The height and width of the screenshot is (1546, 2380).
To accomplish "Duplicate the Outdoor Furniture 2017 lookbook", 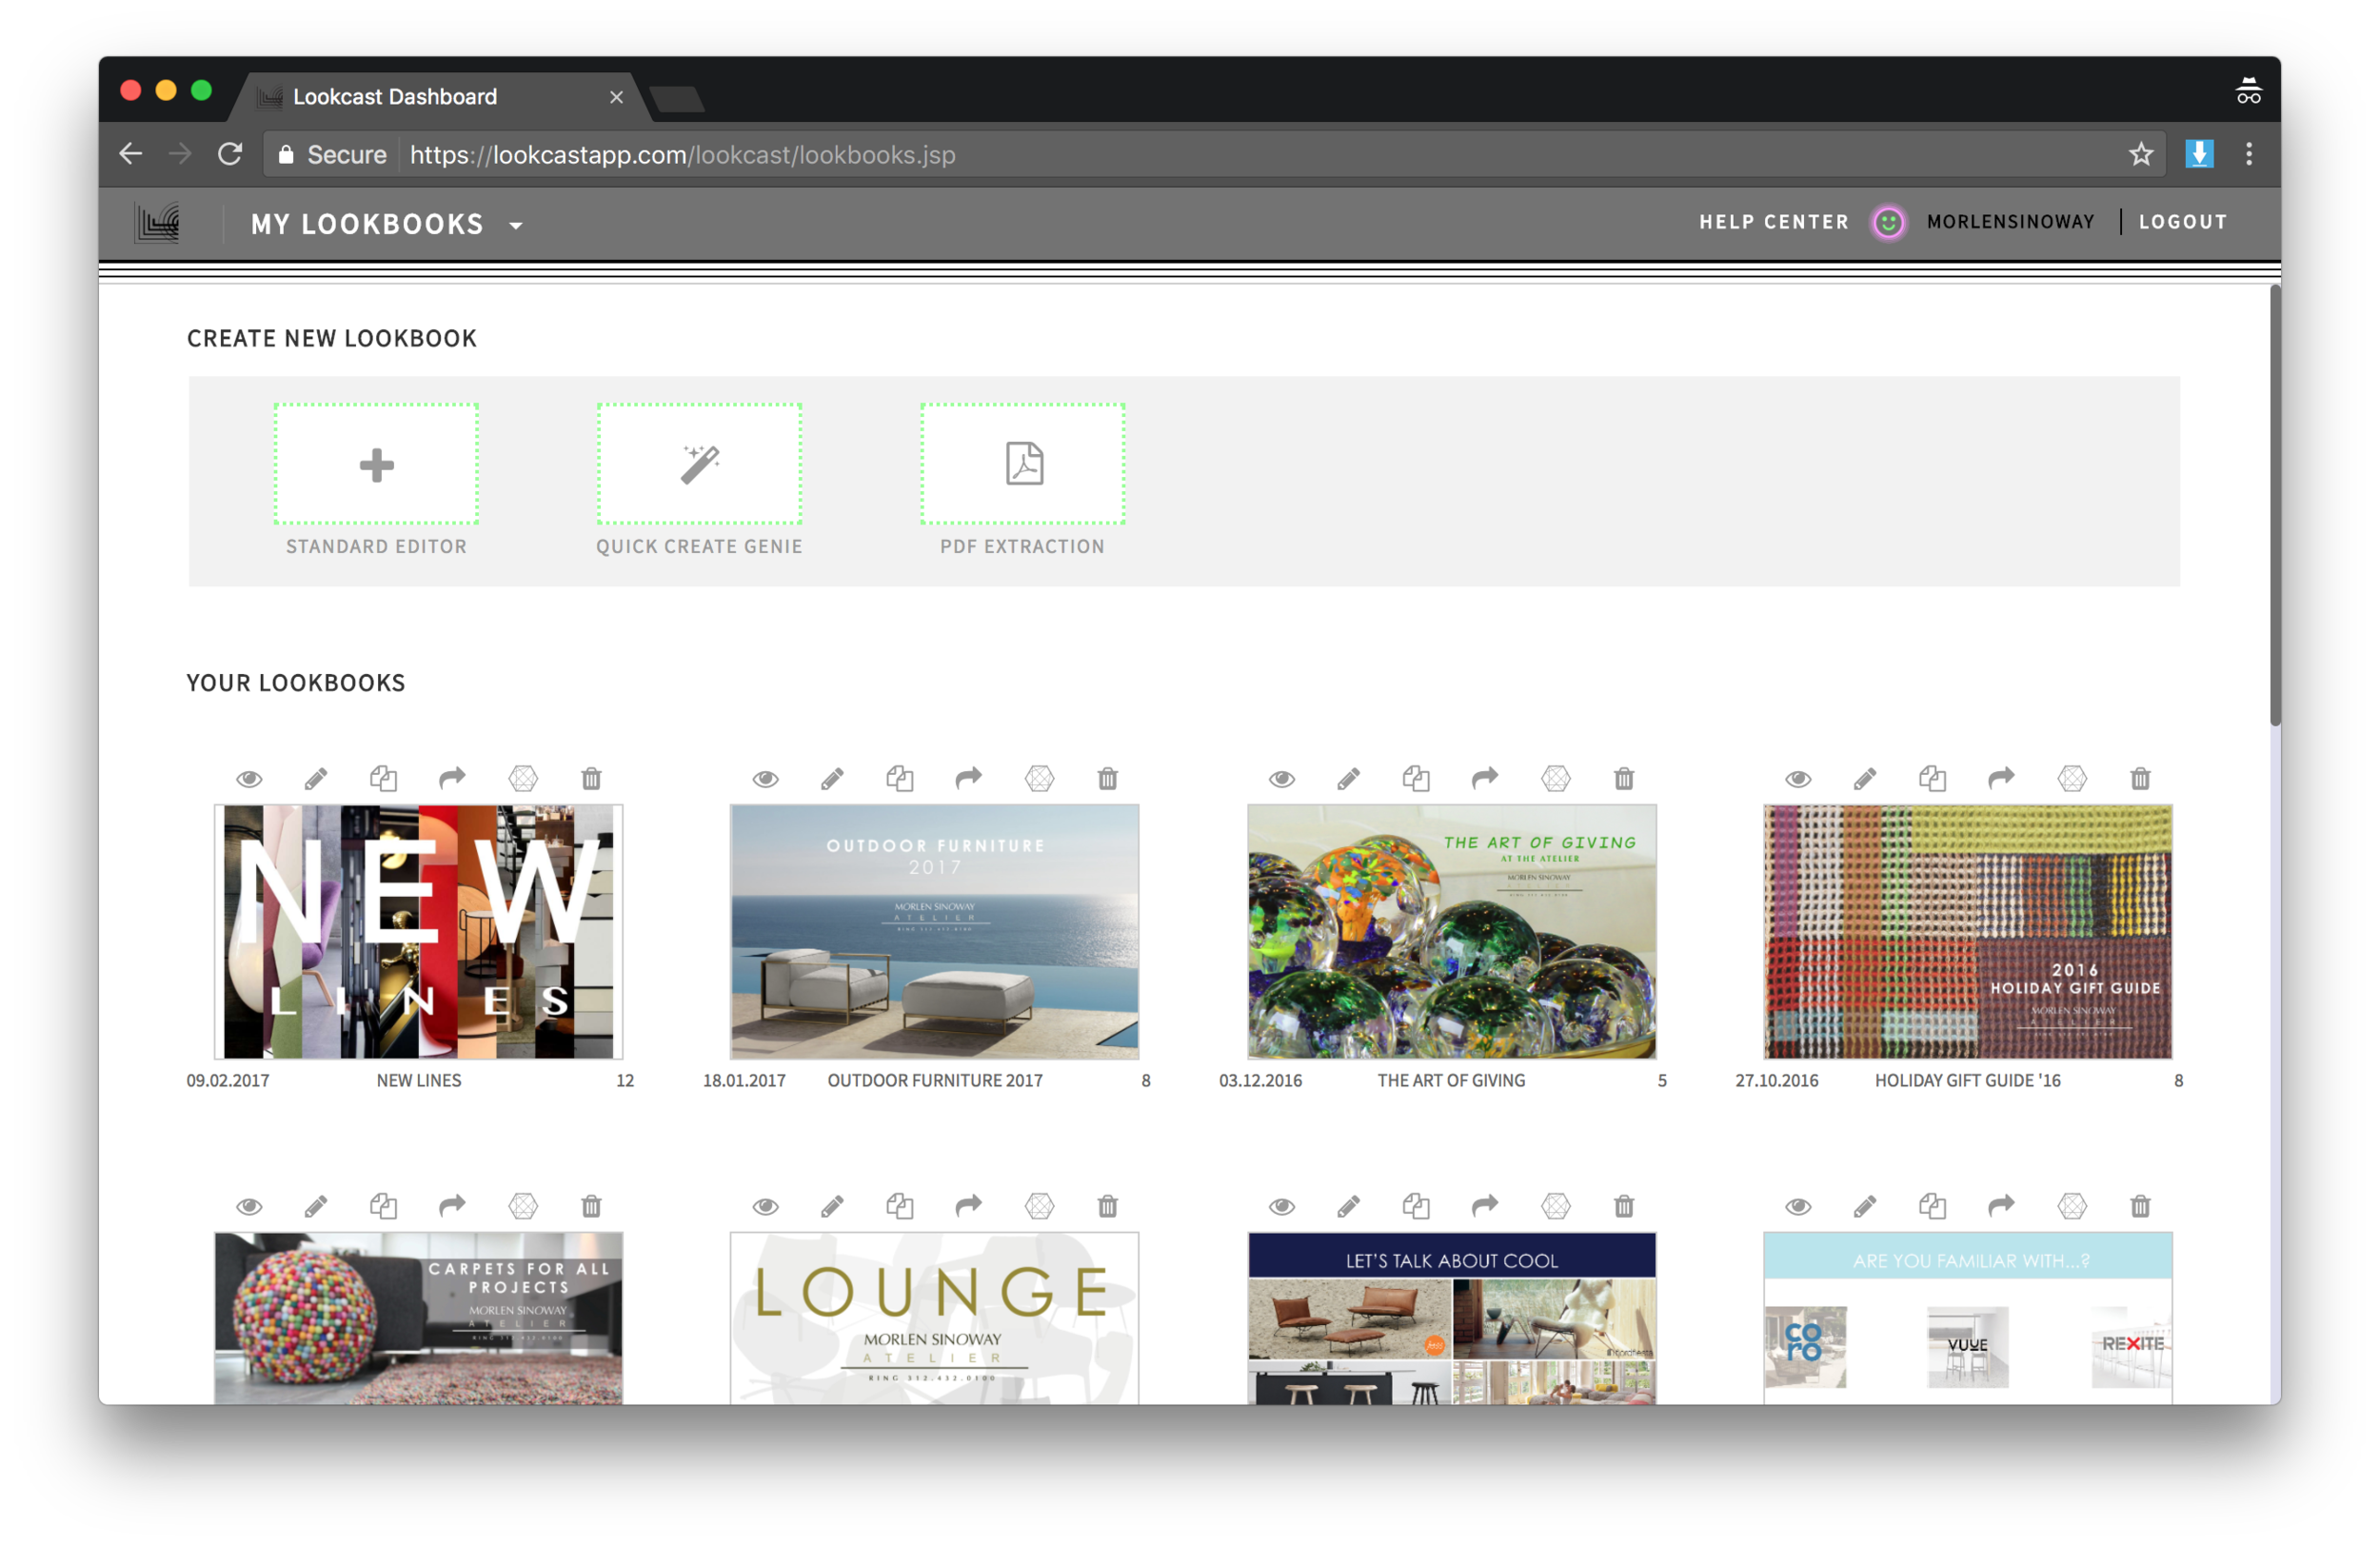I will [x=900, y=778].
